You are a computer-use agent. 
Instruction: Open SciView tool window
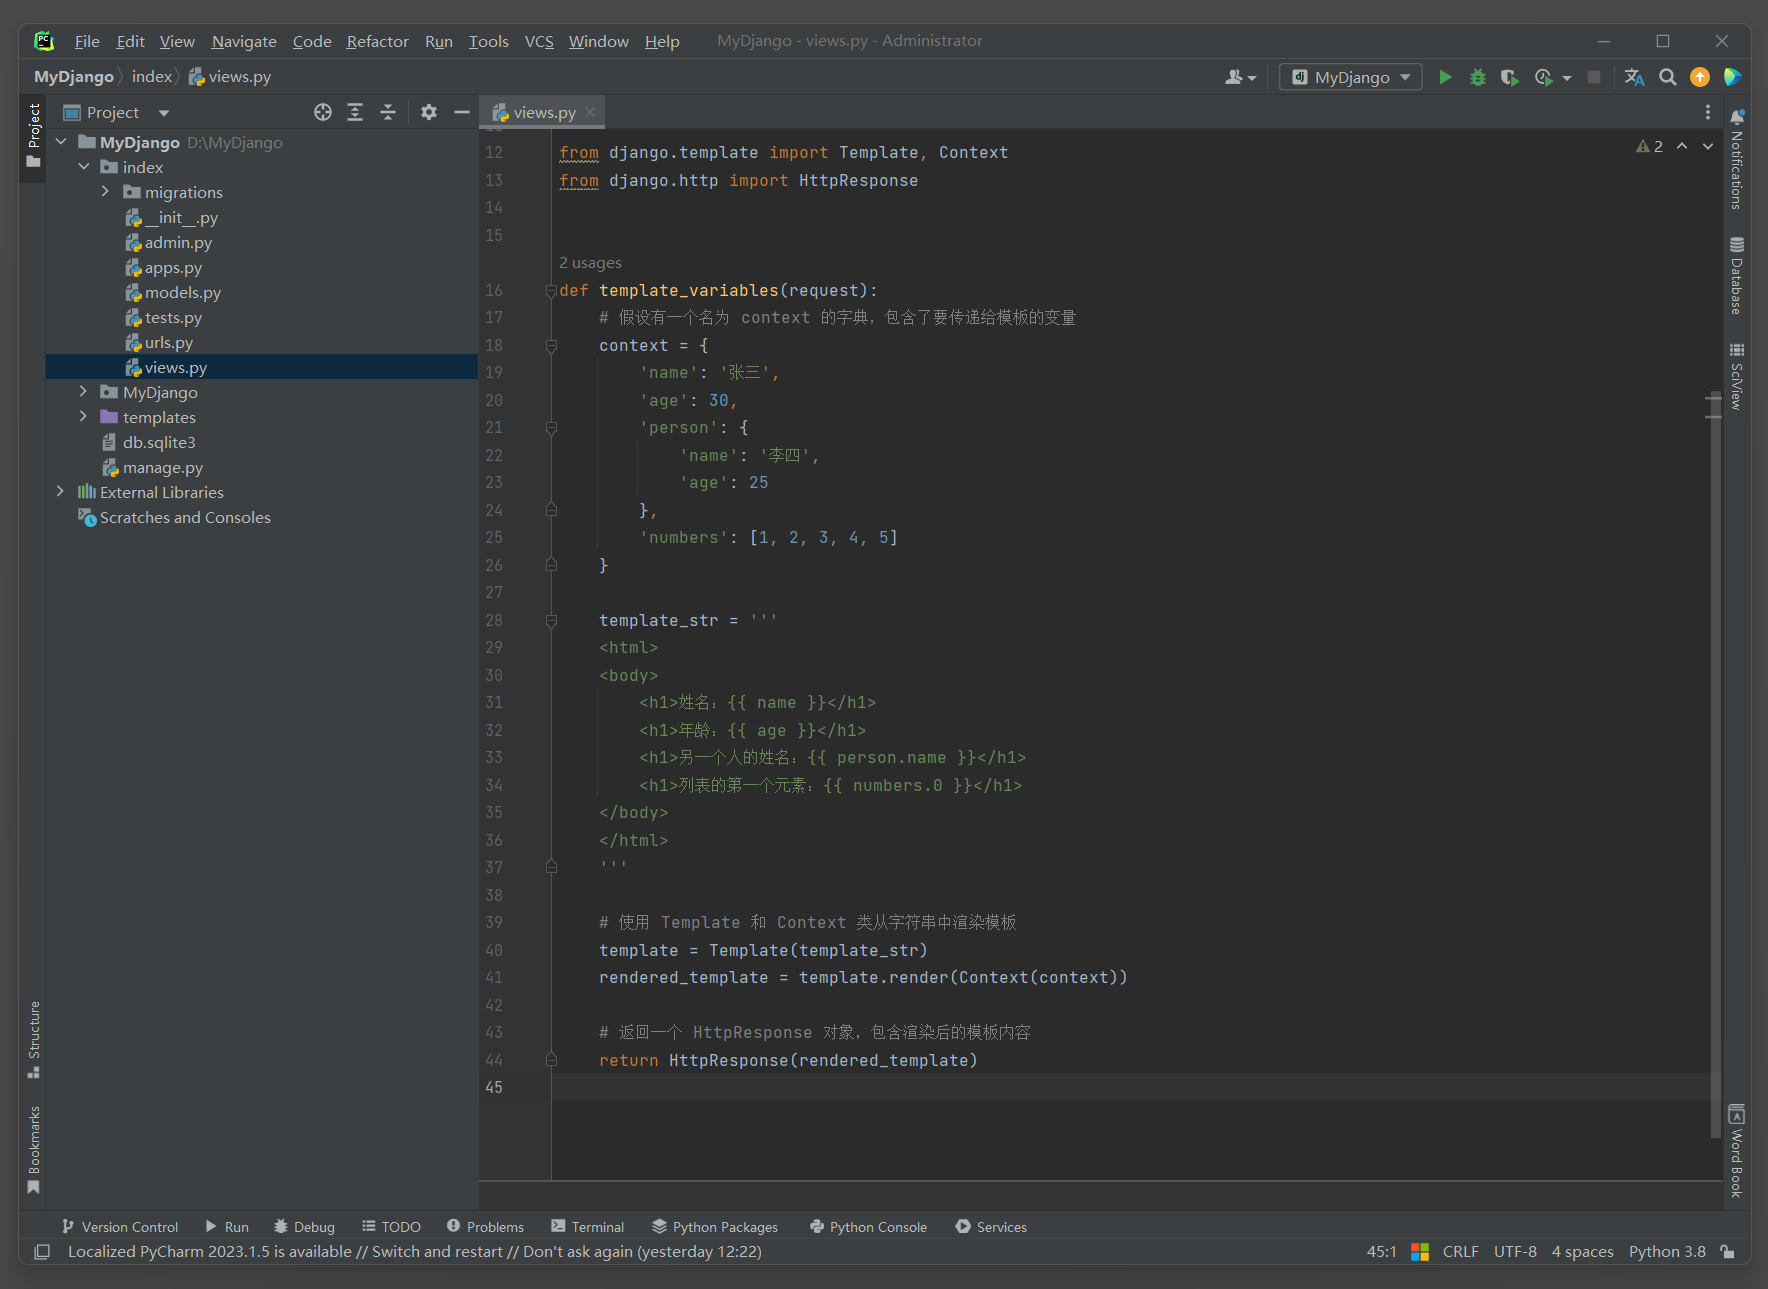[x=1737, y=376]
